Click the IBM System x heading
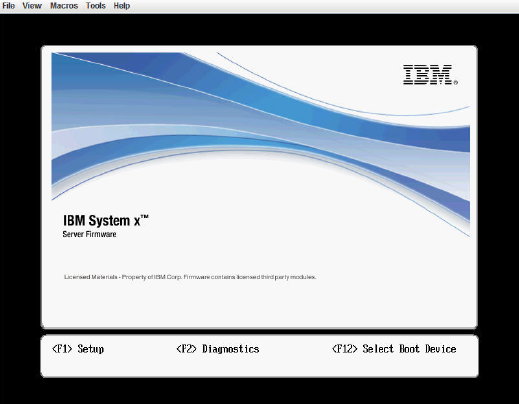The height and width of the screenshot is (404, 519). pyautogui.click(x=106, y=221)
